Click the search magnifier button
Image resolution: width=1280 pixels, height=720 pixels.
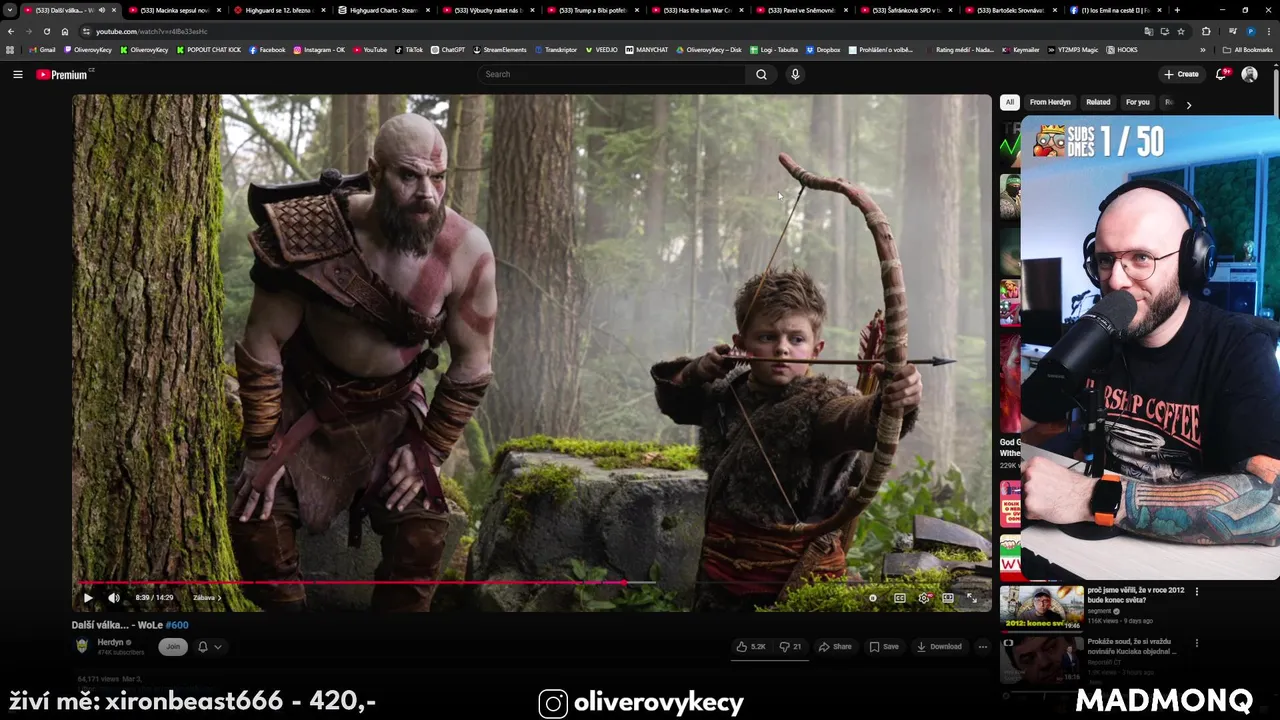tap(761, 74)
